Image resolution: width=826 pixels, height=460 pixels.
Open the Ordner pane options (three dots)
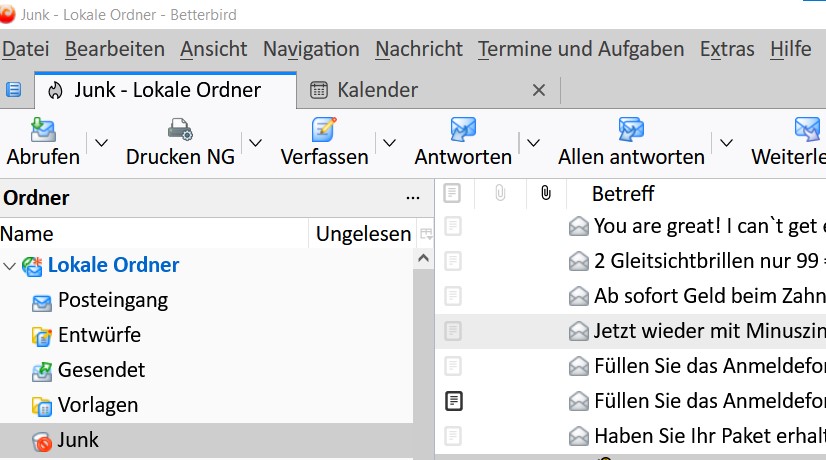click(413, 198)
